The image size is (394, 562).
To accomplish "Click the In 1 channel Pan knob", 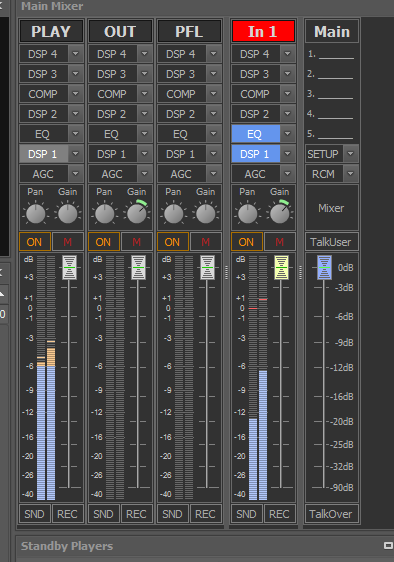I will tap(247, 214).
